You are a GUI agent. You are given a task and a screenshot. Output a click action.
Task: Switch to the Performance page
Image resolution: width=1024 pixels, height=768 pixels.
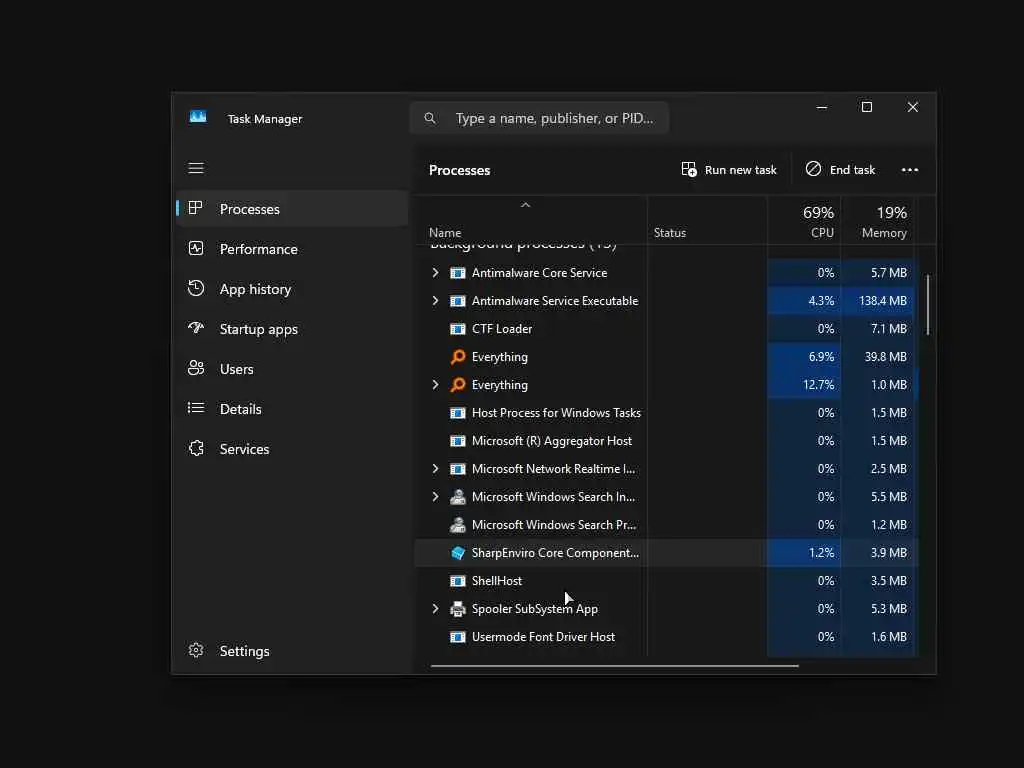coord(292,249)
